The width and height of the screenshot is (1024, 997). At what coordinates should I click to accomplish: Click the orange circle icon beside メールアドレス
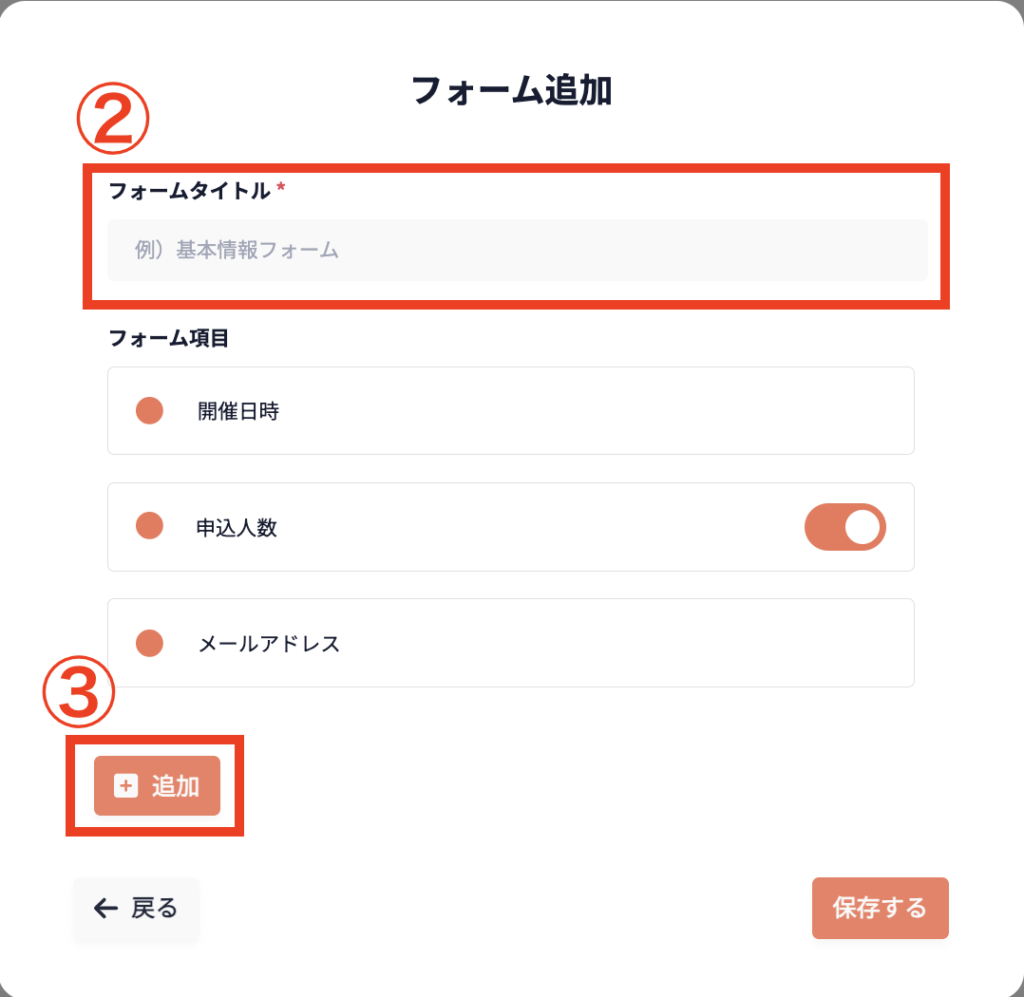tap(149, 643)
